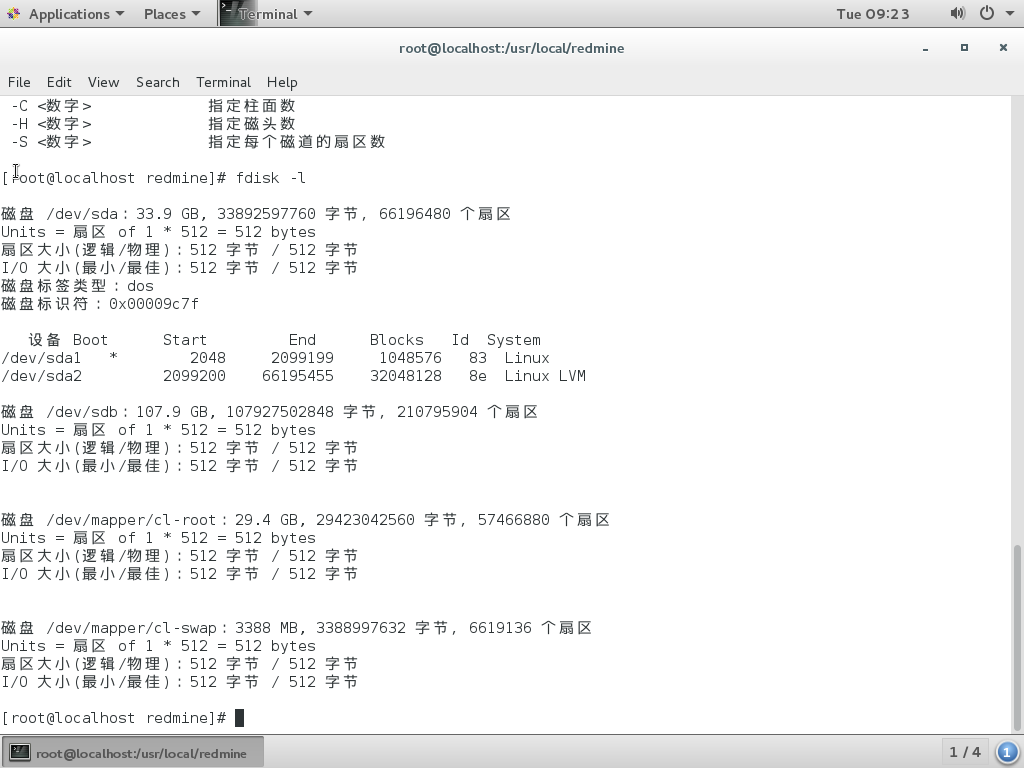
Task: Open the Terminal app menu in top bar
Action: [x=267, y=14]
